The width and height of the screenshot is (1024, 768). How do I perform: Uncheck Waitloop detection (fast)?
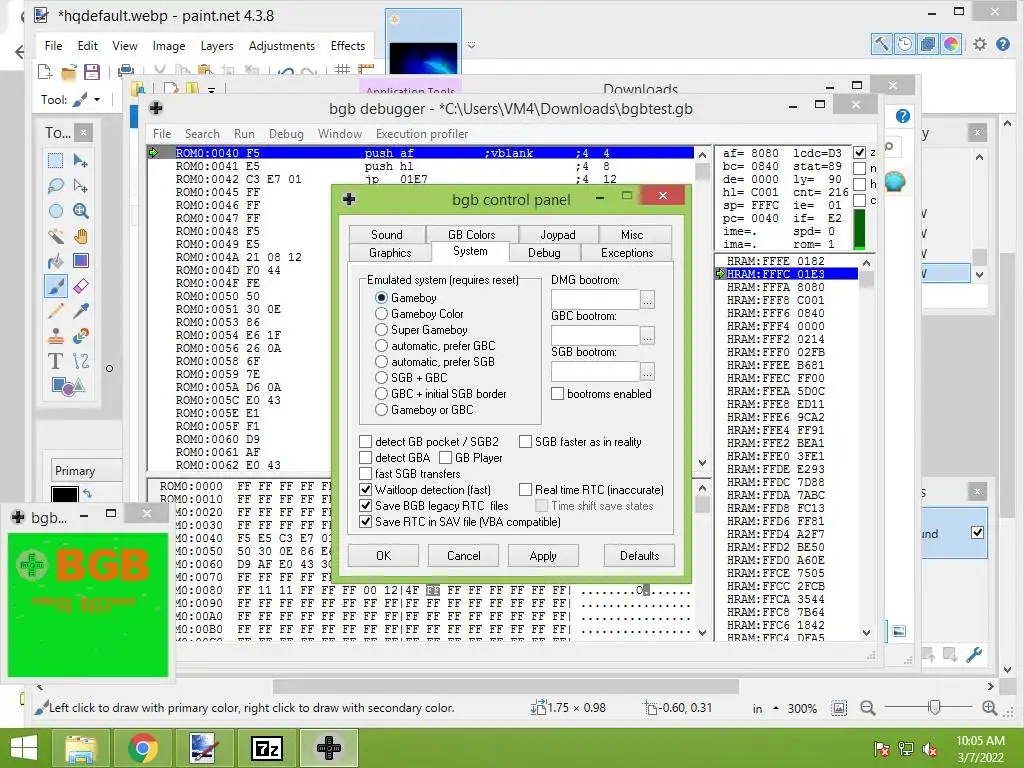click(366, 489)
